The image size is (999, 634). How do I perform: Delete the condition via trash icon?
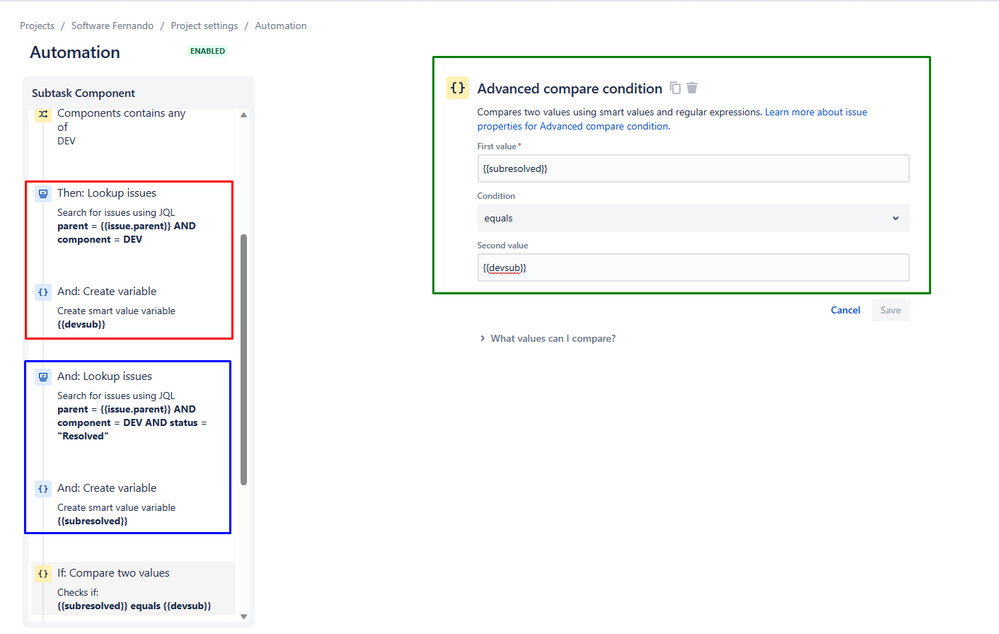692,88
